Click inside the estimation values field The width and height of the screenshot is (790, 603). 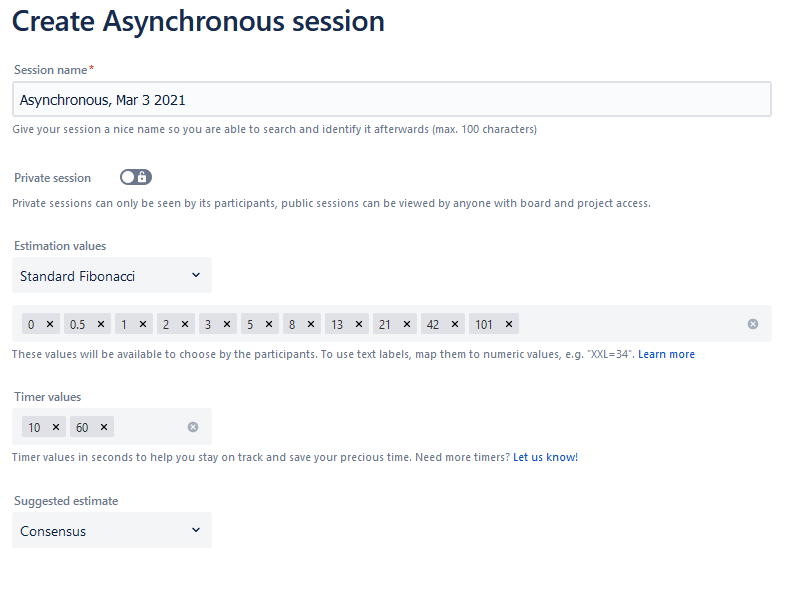click(630, 324)
